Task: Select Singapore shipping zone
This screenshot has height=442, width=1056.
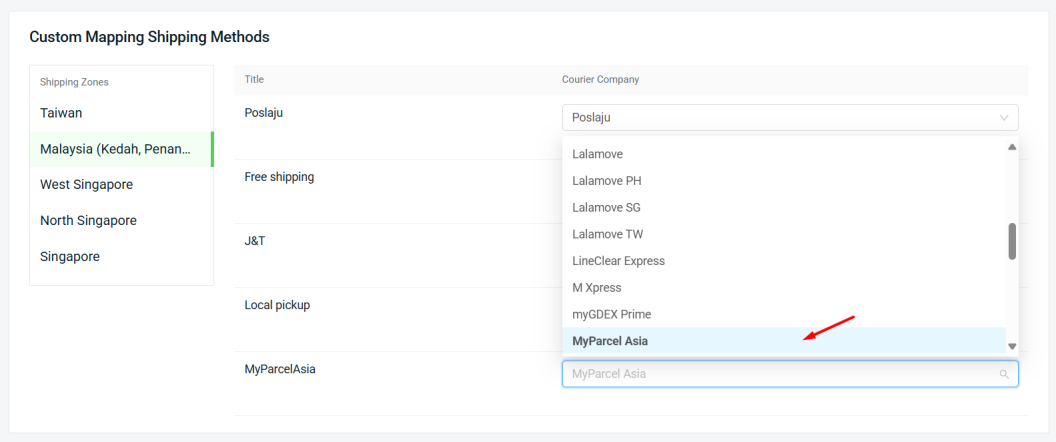Action: [x=70, y=256]
